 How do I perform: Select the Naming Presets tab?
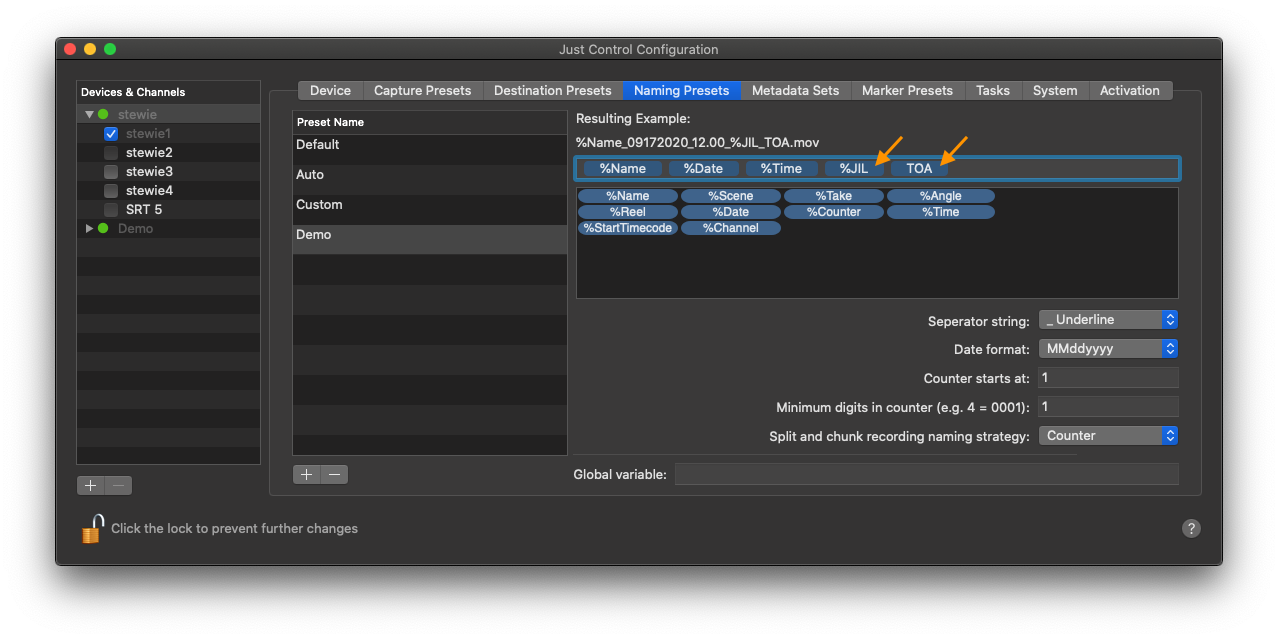coord(682,90)
